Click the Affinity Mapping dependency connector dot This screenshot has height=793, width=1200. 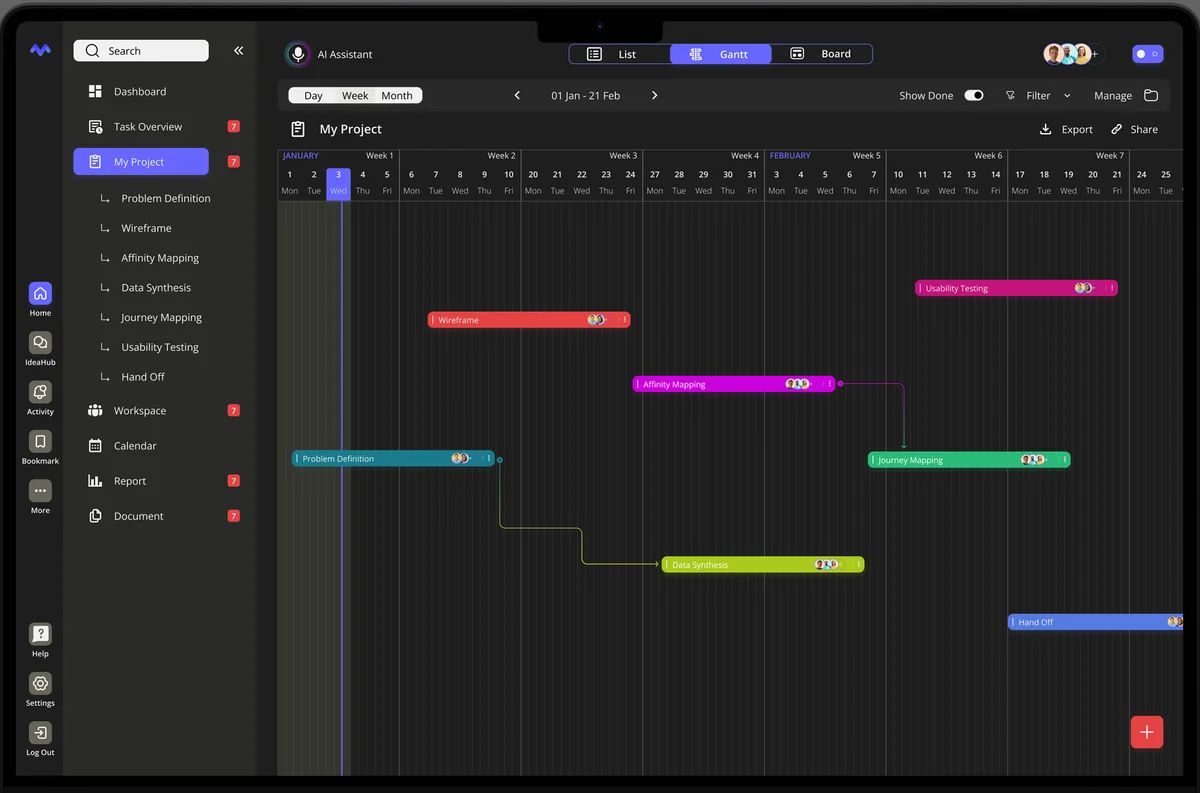click(x=840, y=384)
